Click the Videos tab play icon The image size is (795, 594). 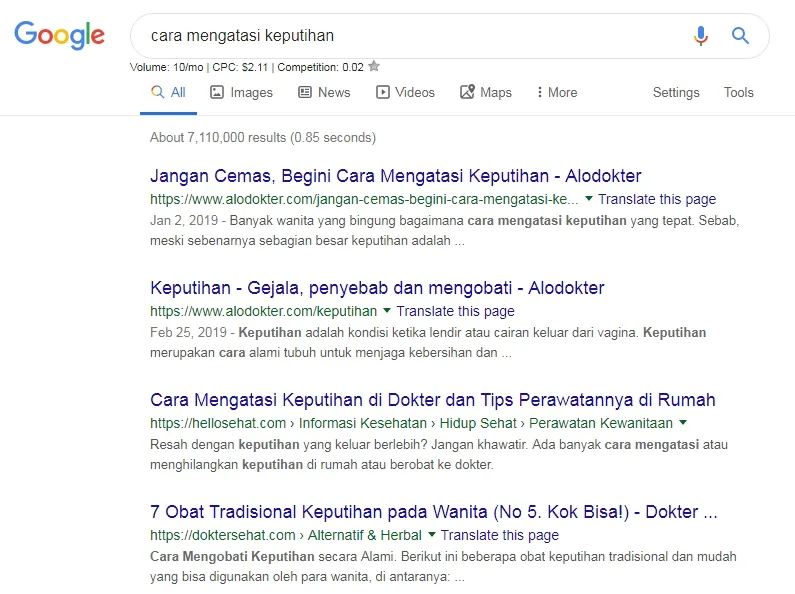tap(383, 92)
